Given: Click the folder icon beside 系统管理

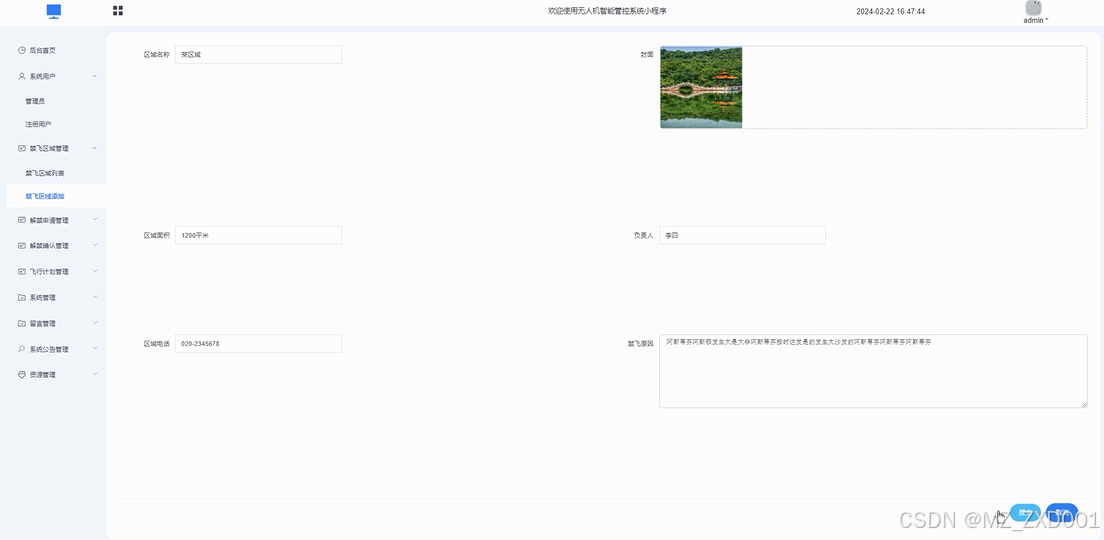Looking at the screenshot, I should click(22, 298).
